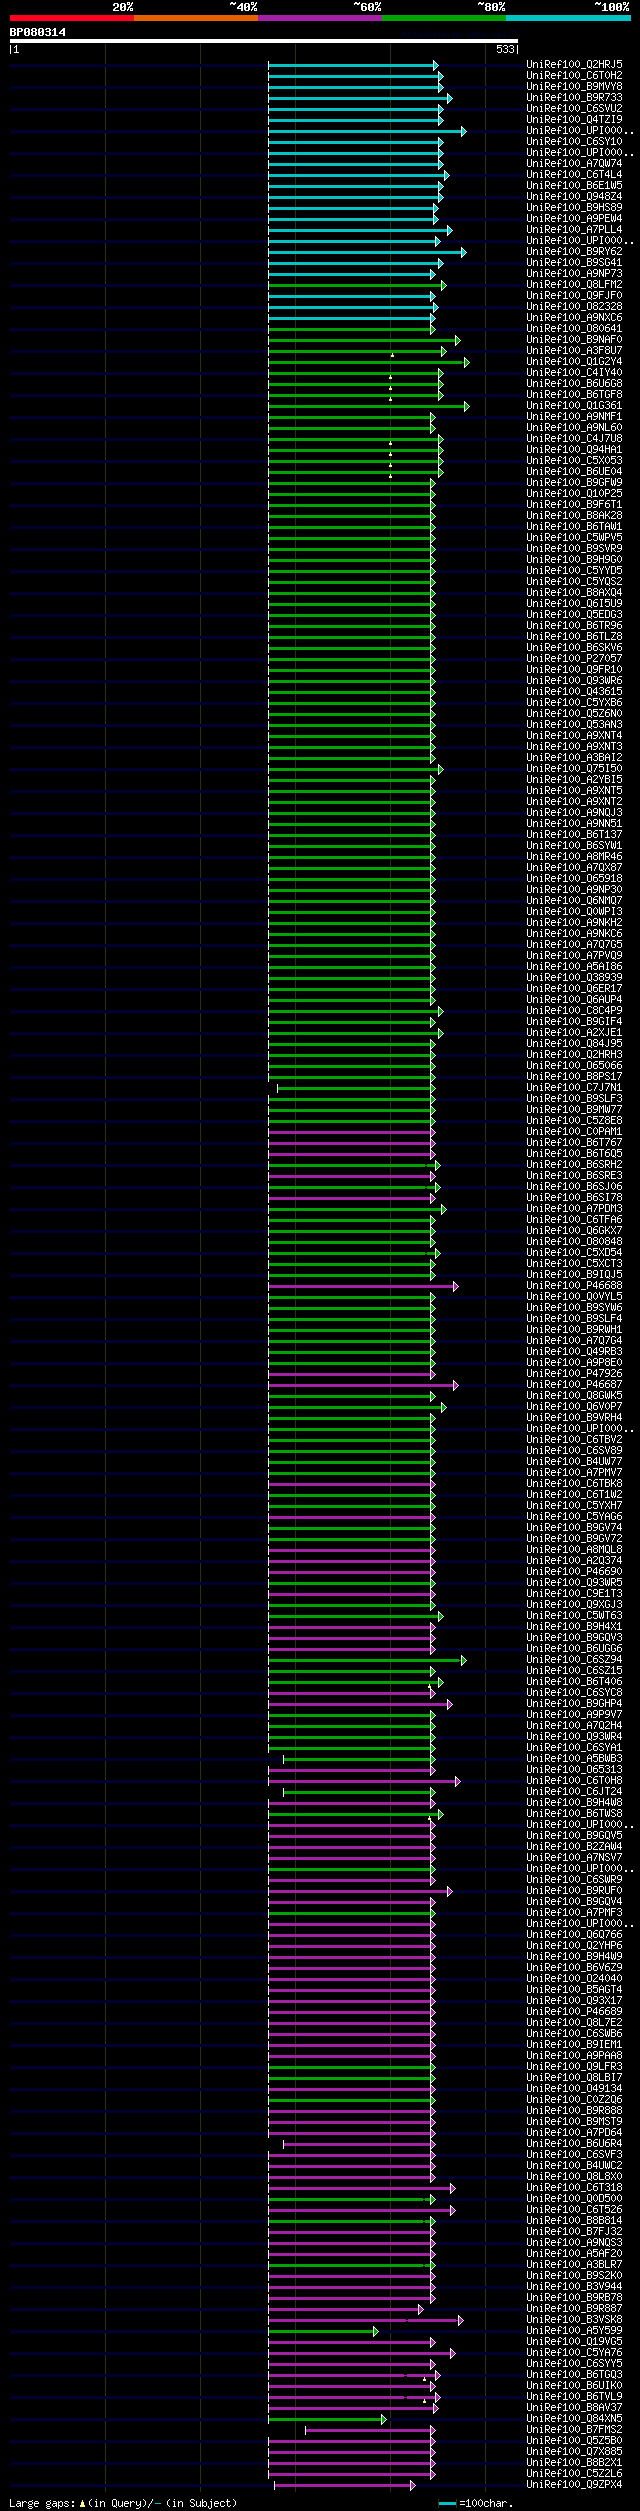Click label UniRef100_B7FMS2
Image resolution: width=640 pixels, height=2511 pixels.
574,2429
